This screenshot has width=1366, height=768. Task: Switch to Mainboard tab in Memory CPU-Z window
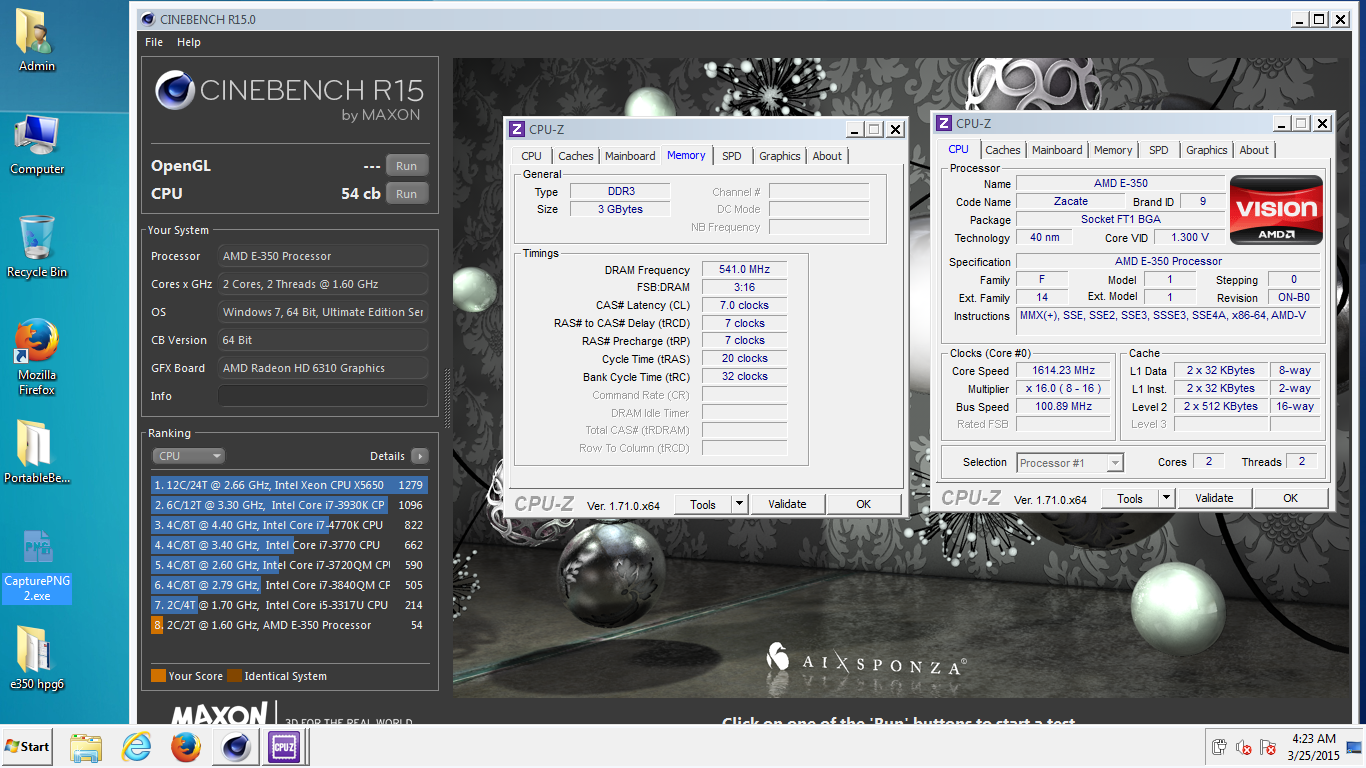pyautogui.click(x=630, y=156)
